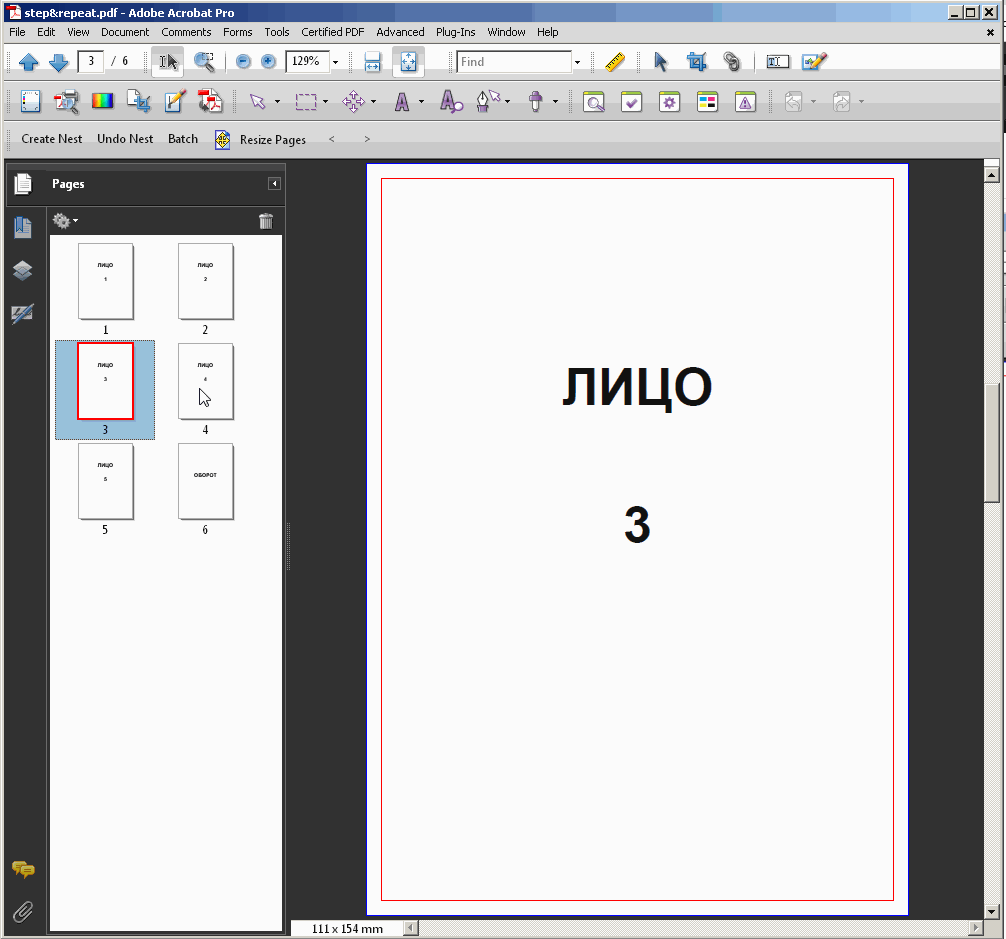Activate the Crop tool

(696, 62)
